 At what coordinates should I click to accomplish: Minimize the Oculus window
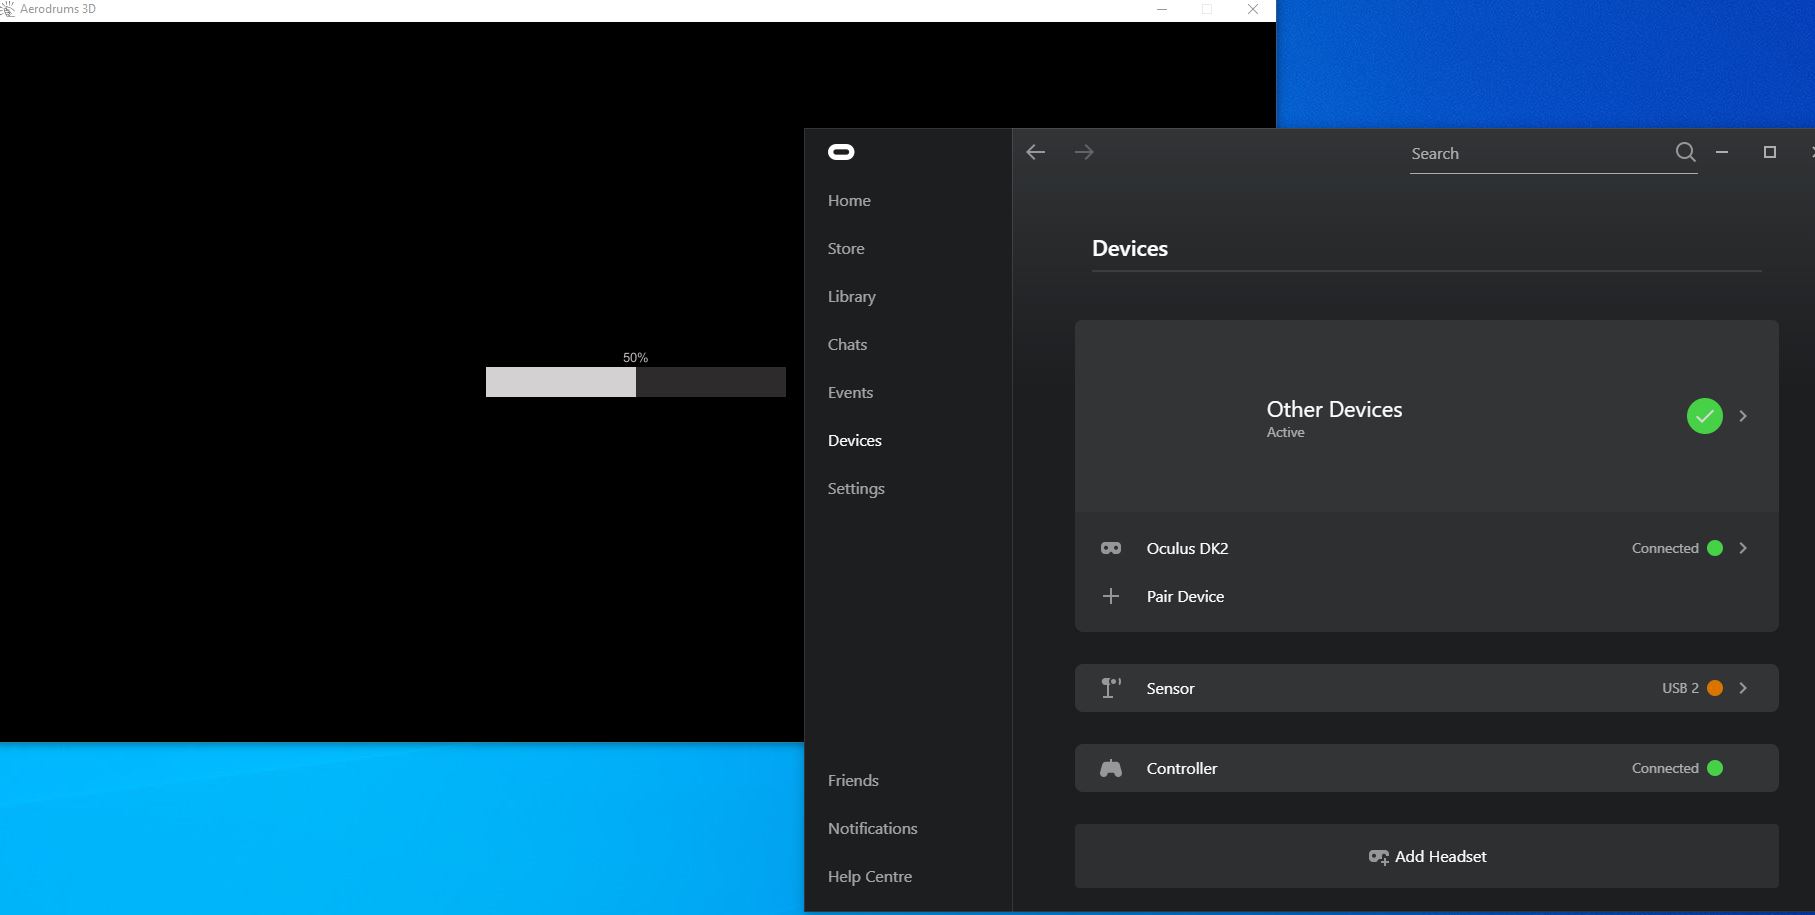(x=1722, y=152)
